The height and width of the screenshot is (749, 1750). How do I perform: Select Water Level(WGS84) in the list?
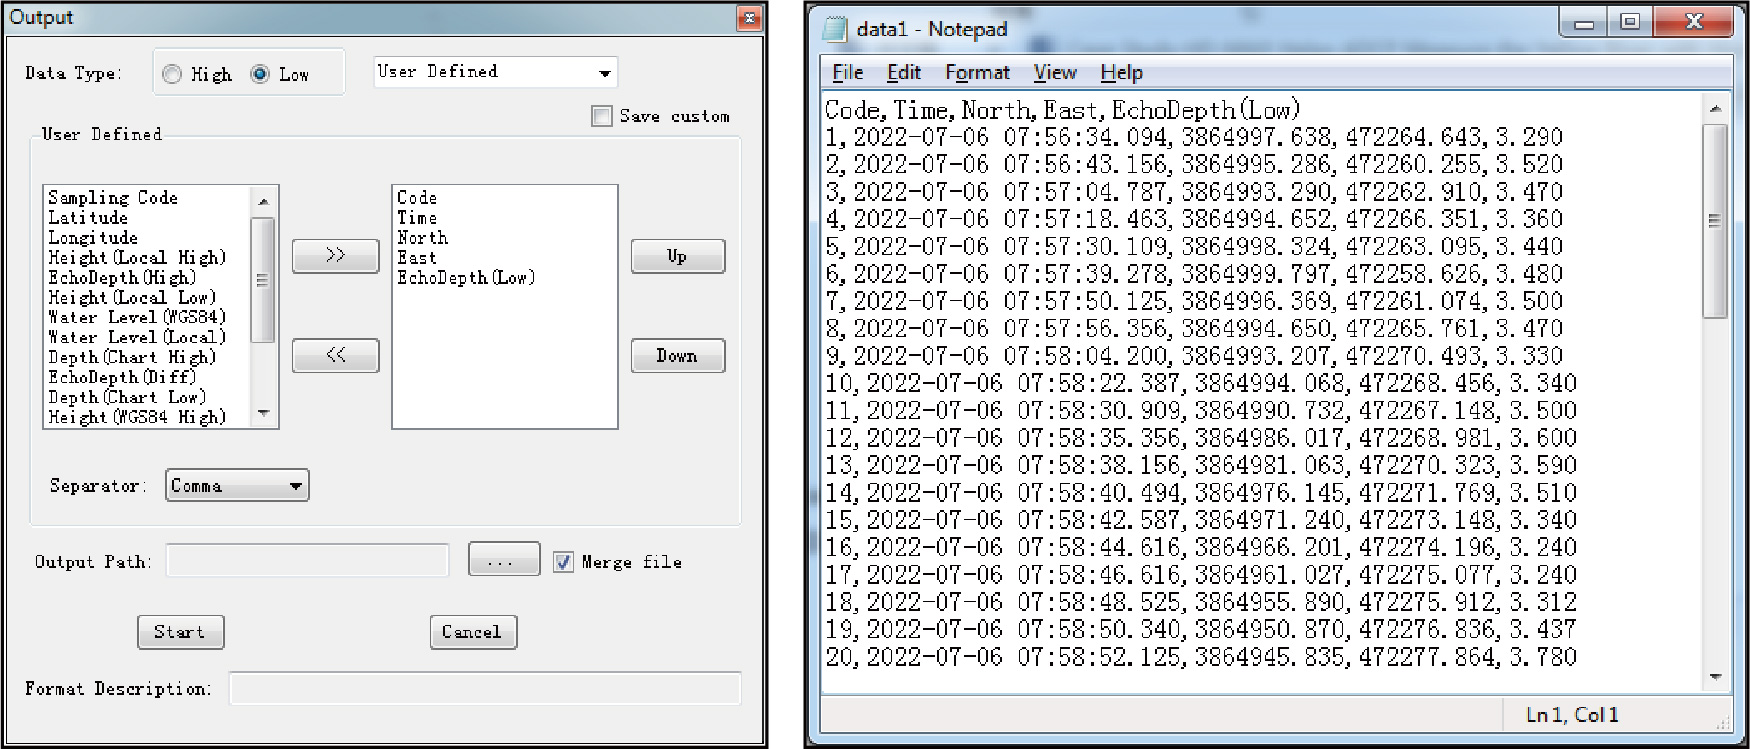pos(137,317)
